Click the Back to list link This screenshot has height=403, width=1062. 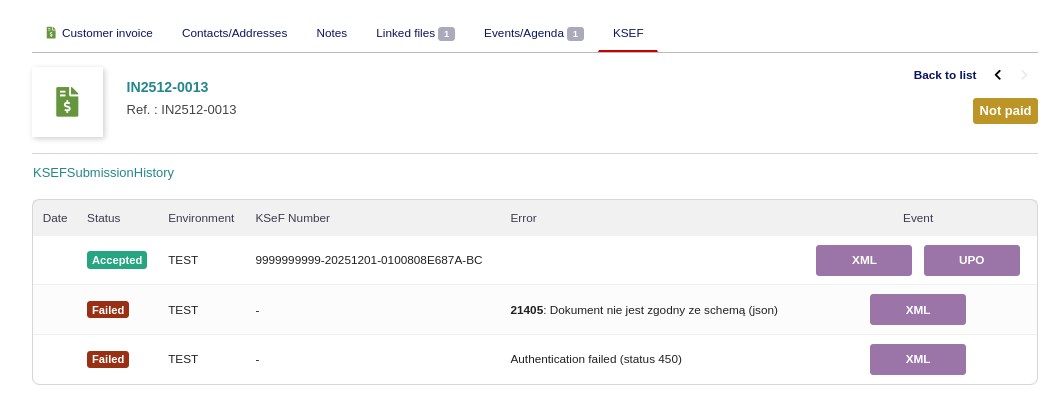pos(944,75)
